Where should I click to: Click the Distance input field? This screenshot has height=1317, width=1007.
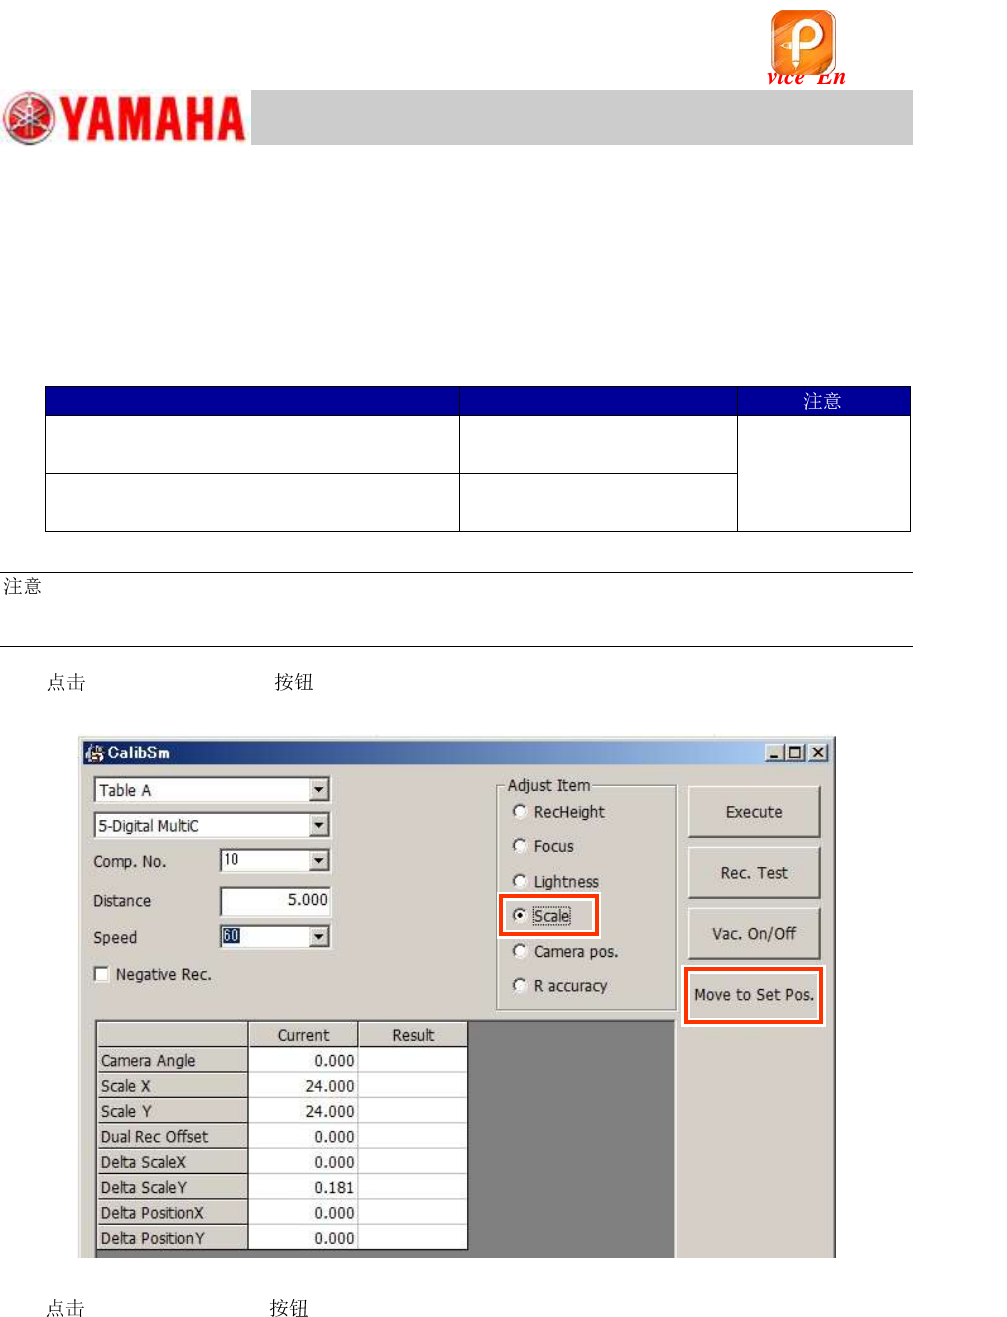point(275,900)
